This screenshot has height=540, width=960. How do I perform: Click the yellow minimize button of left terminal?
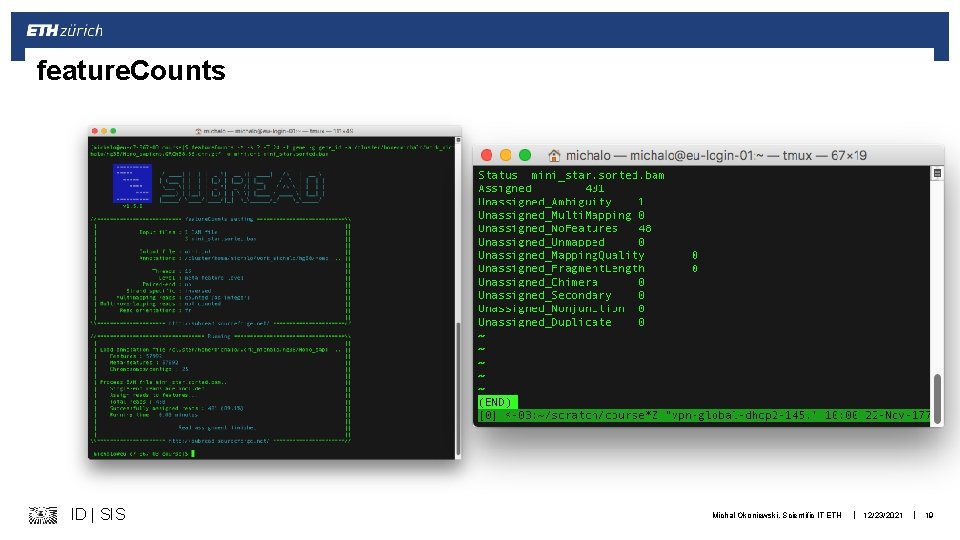(x=104, y=131)
